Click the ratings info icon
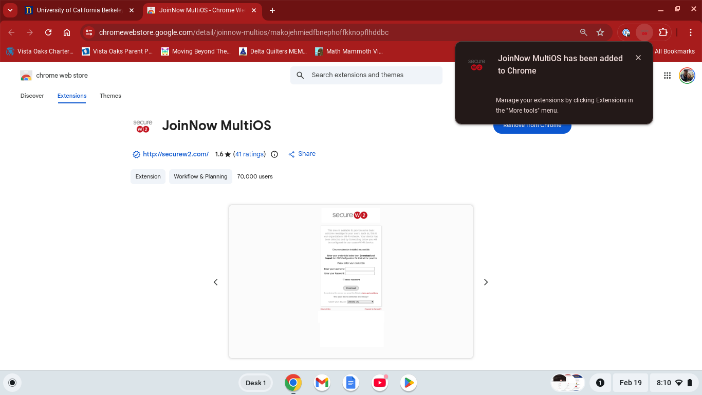Image resolution: width=702 pixels, height=395 pixels. pos(274,155)
